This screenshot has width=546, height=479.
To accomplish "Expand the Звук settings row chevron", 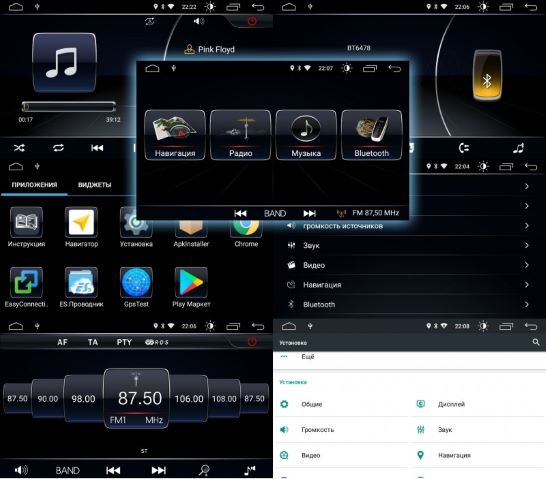I will tap(527, 245).
